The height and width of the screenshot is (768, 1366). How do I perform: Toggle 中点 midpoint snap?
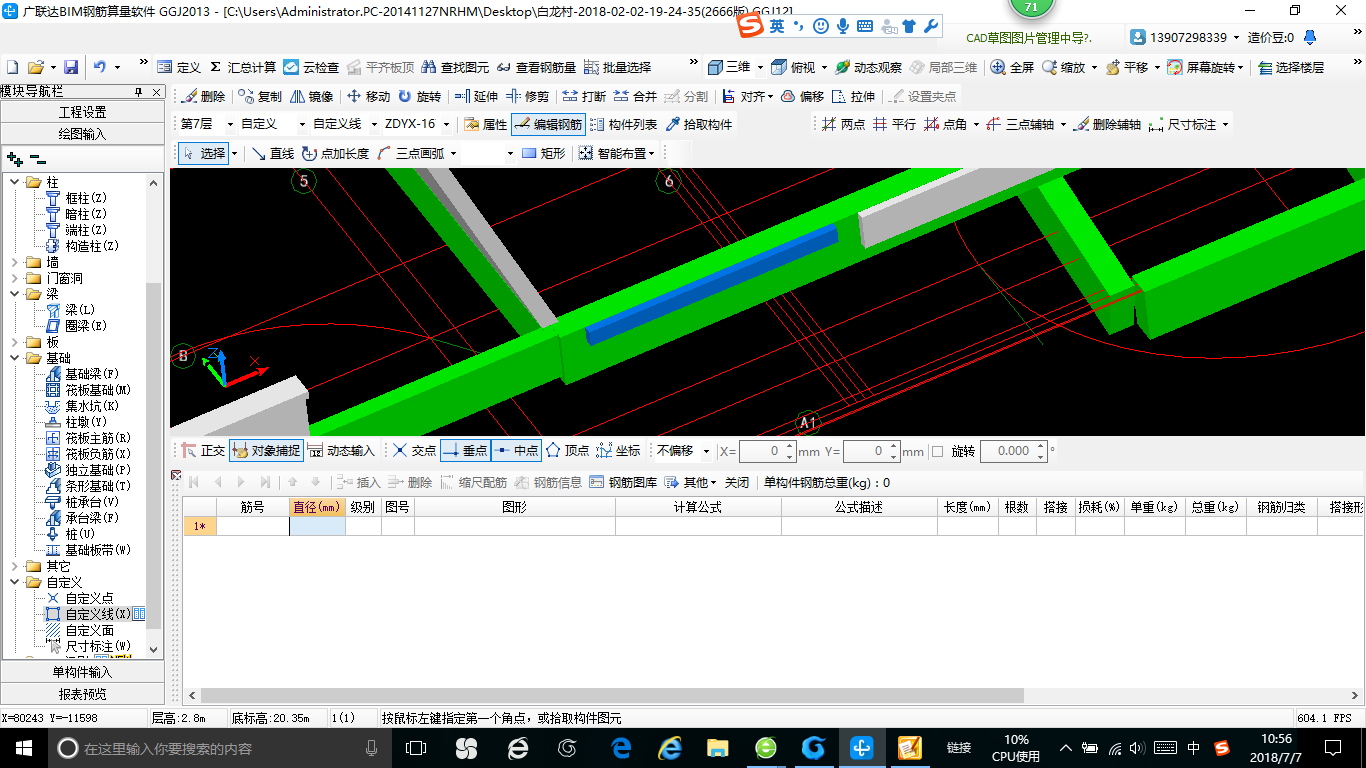[x=516, y=451]
